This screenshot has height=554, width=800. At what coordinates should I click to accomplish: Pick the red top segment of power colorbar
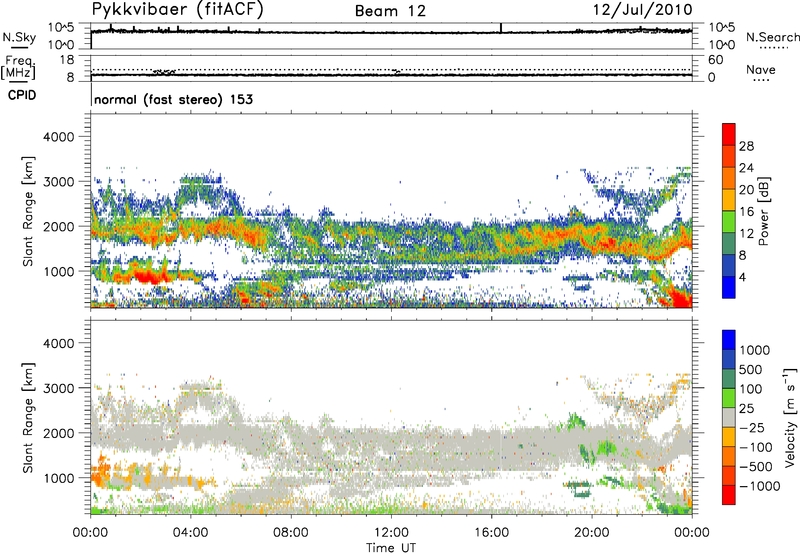tap(729, 134)
